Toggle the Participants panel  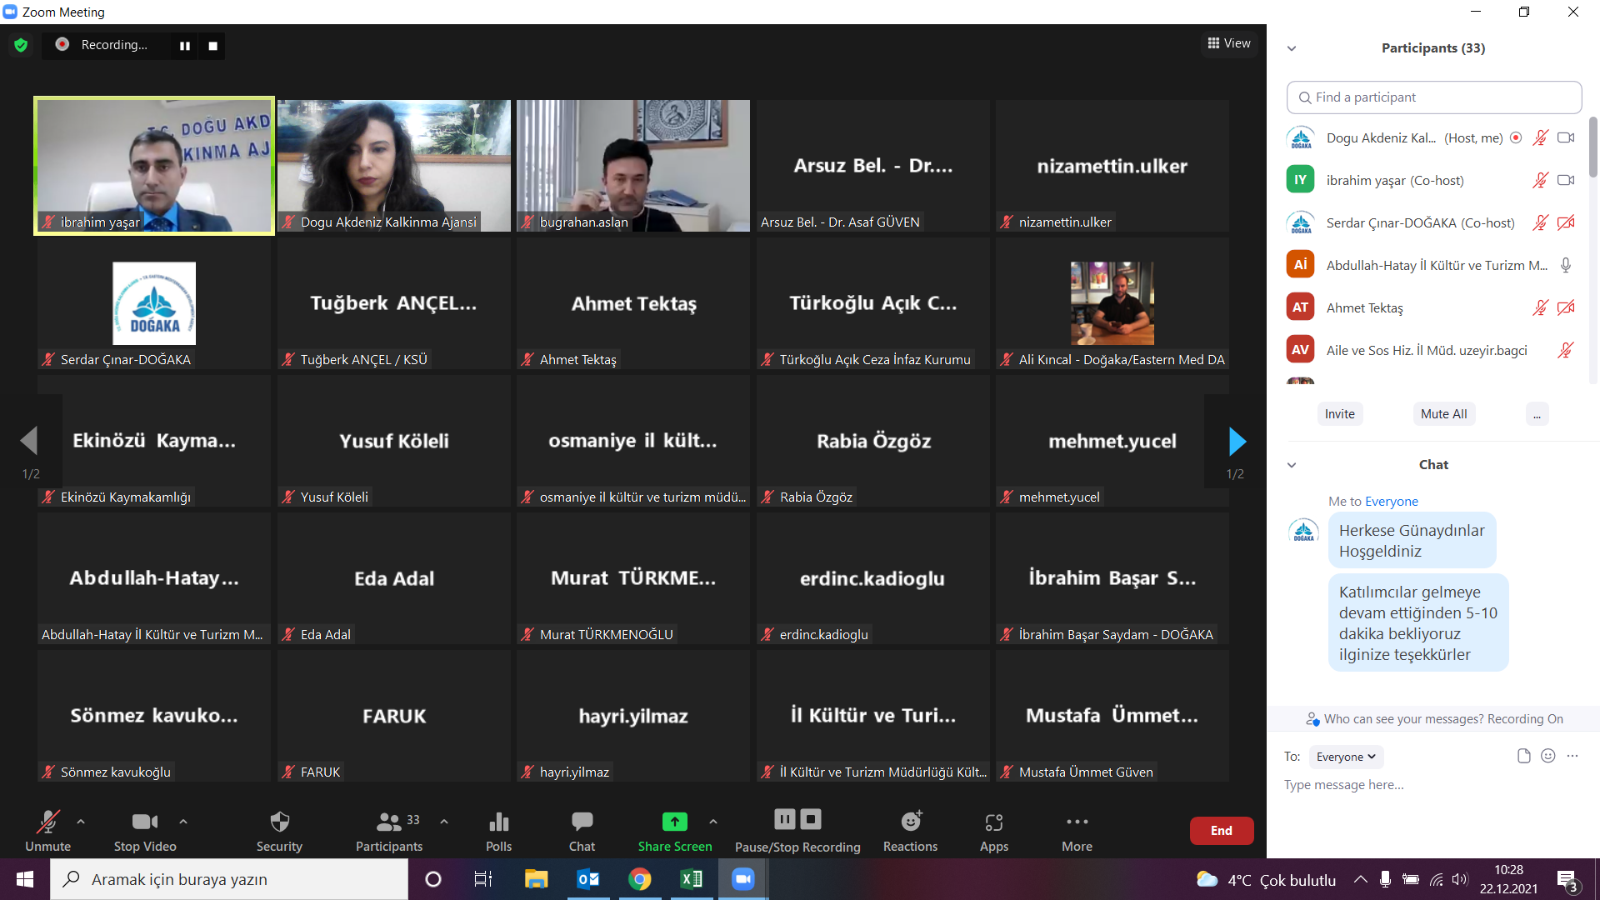[390, 830]
